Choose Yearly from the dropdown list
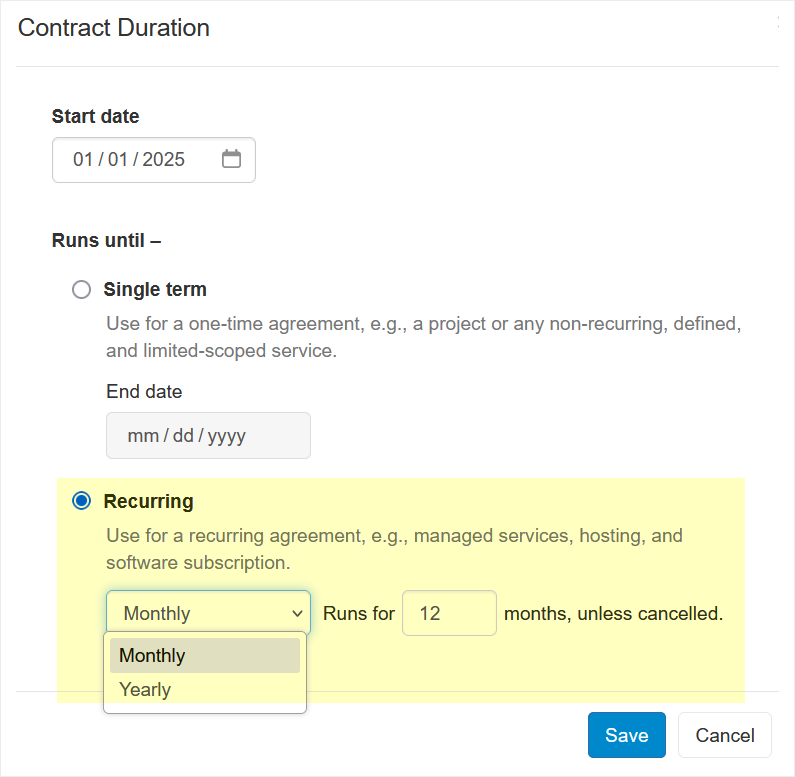 (x=205, y=689)
